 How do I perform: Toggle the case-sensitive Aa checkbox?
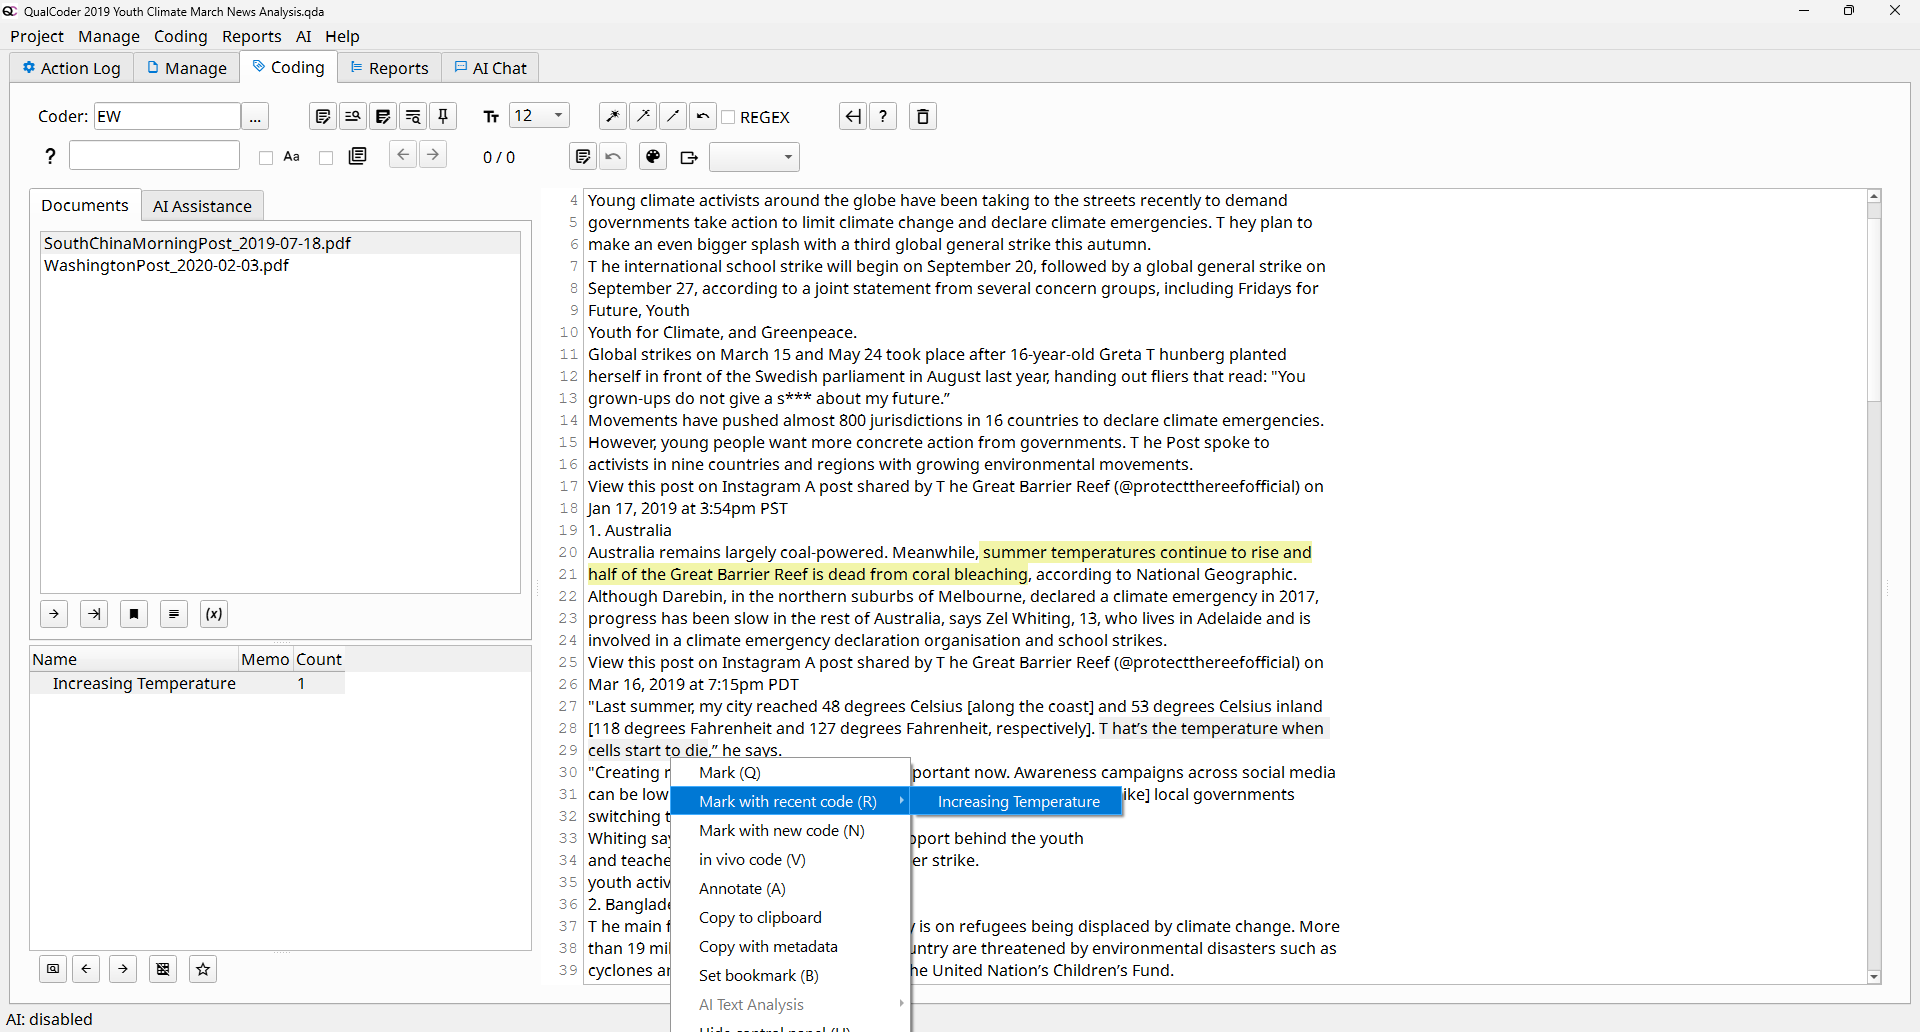tap(266, 158)
